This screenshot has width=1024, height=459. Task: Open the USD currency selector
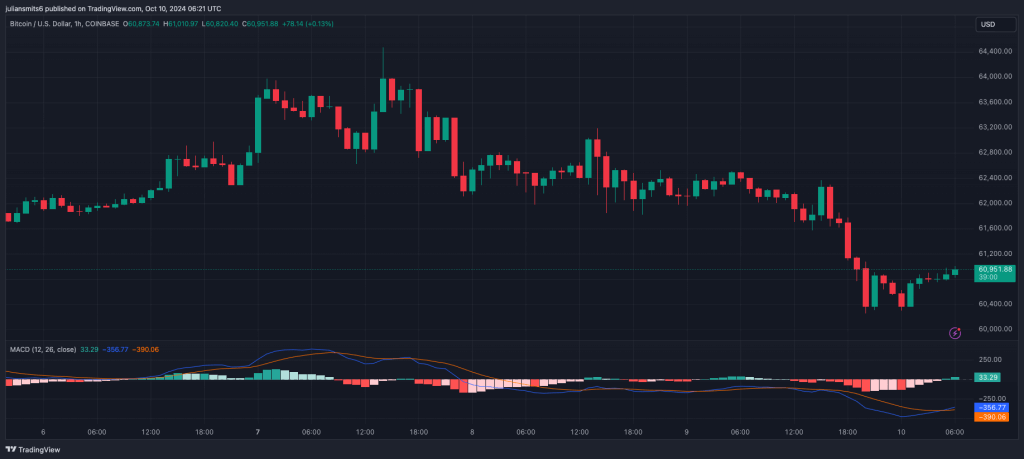988,24
